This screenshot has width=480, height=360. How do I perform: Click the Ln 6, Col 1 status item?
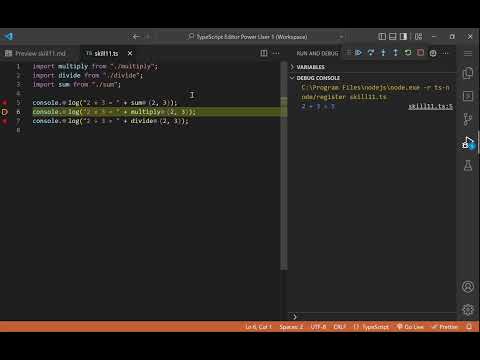click(259, 327)
